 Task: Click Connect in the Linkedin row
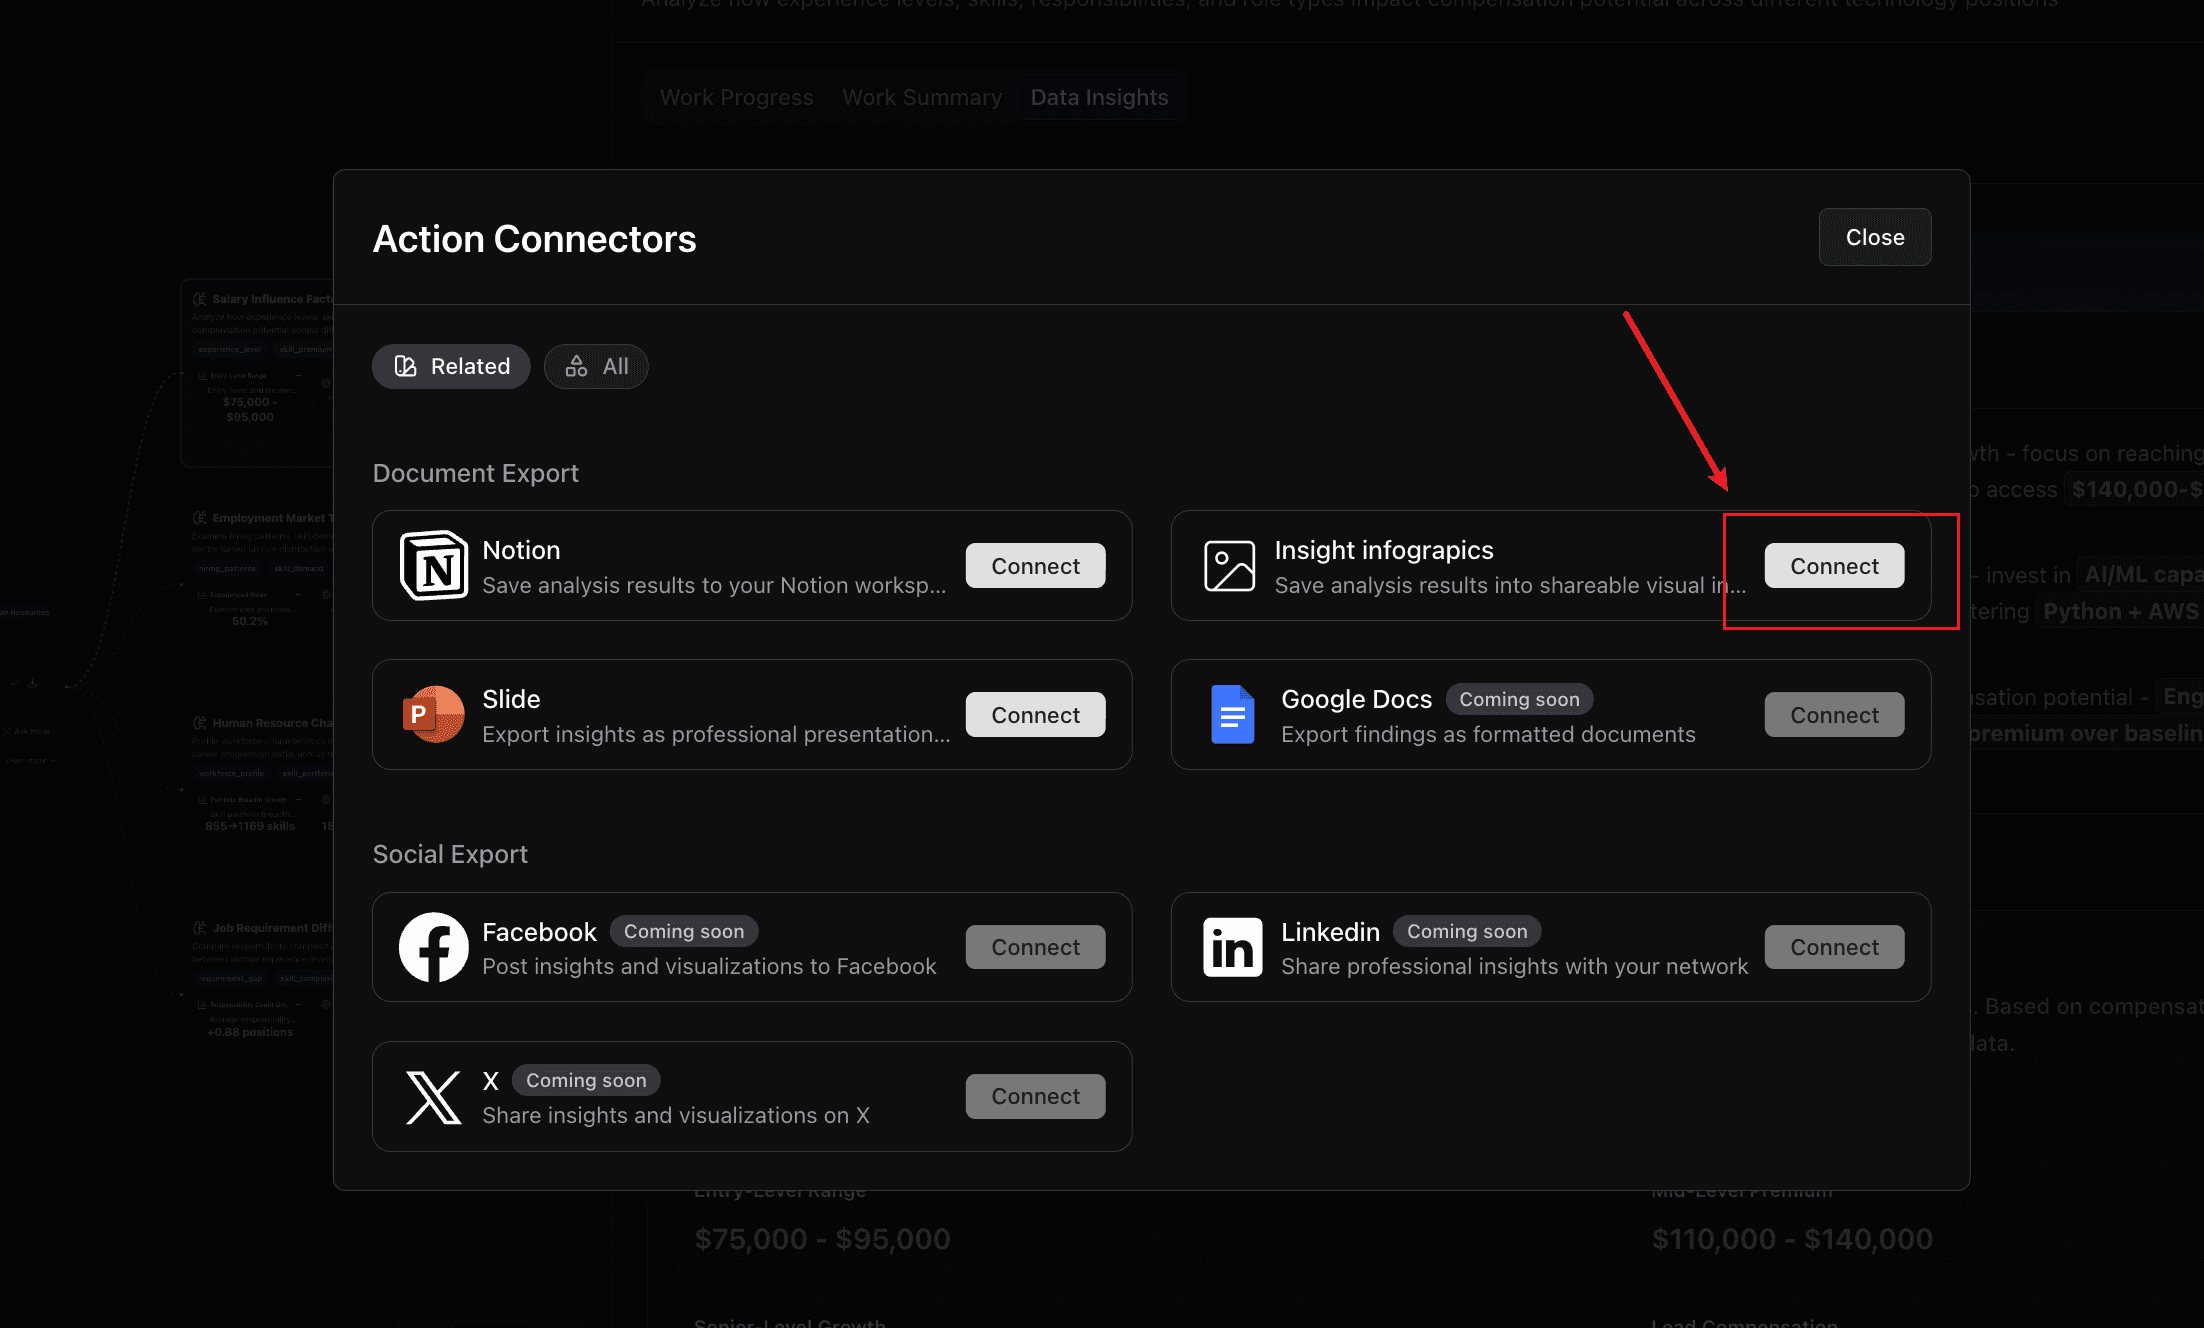pyautogui.click(x=1834, y=947)
